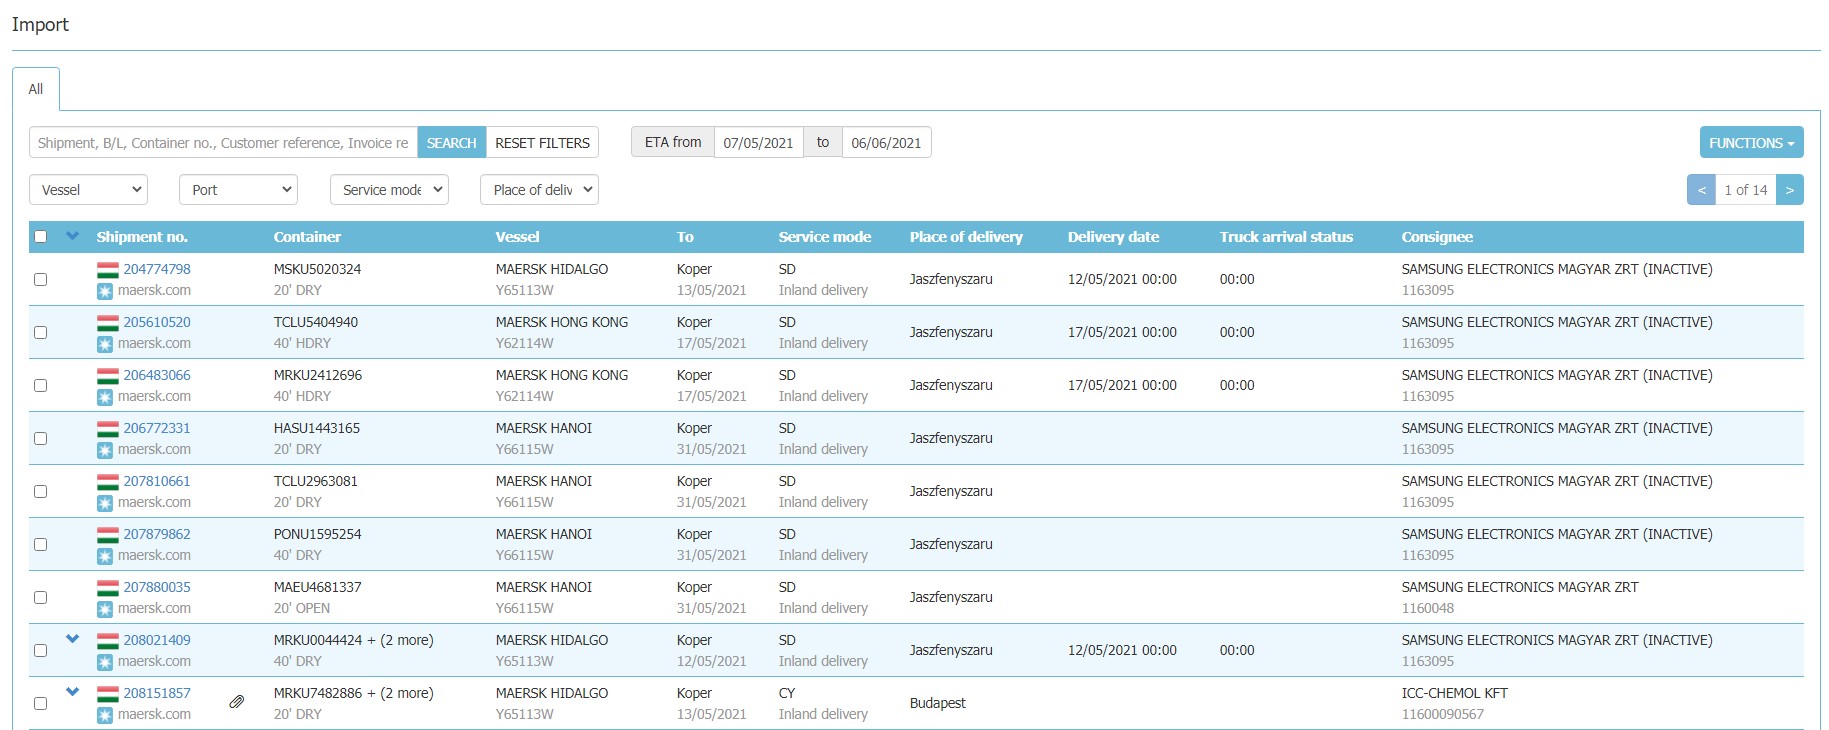Expand containers for shipment 208151857
Viewport: 1829px width, 730px height.
[x=72, y=691]
